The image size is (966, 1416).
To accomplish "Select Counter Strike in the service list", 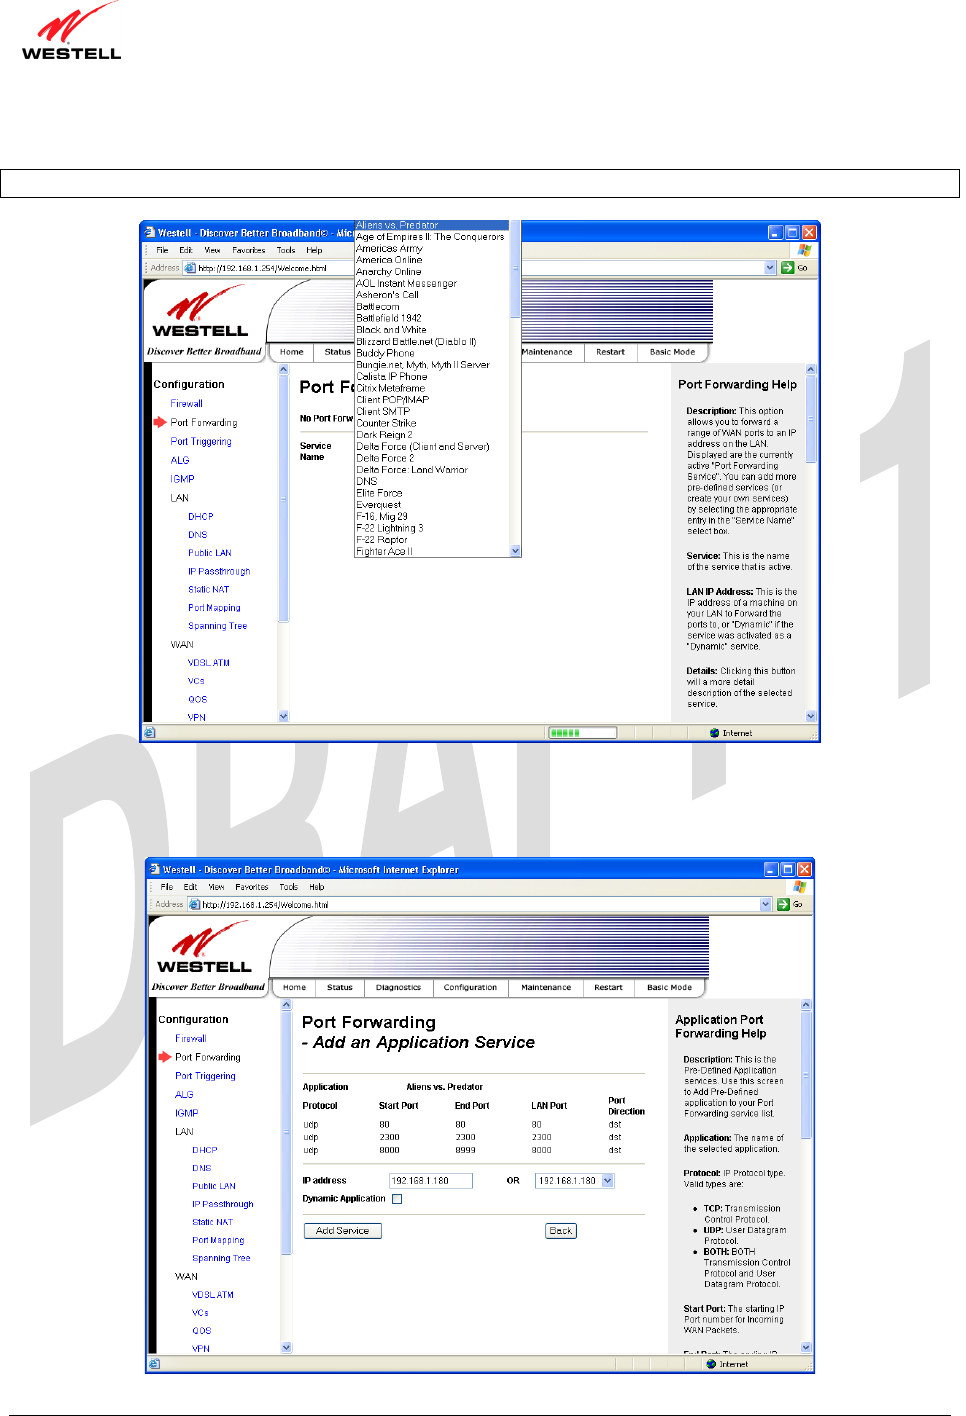I will coord(386,423).
